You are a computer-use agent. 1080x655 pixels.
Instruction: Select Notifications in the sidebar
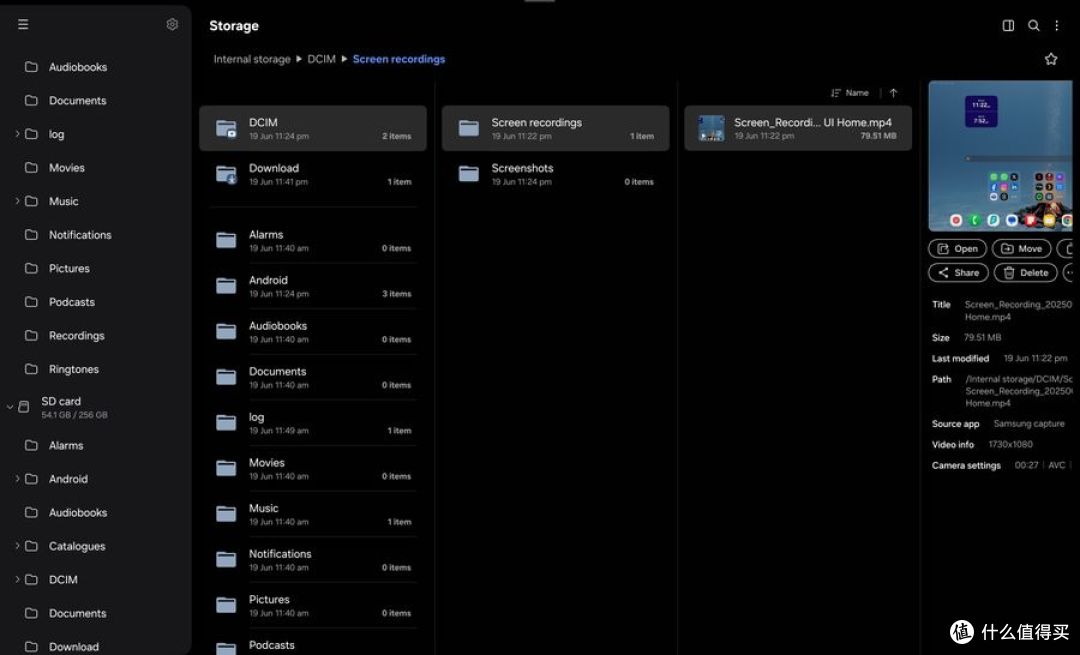click(x=80, y=235)
